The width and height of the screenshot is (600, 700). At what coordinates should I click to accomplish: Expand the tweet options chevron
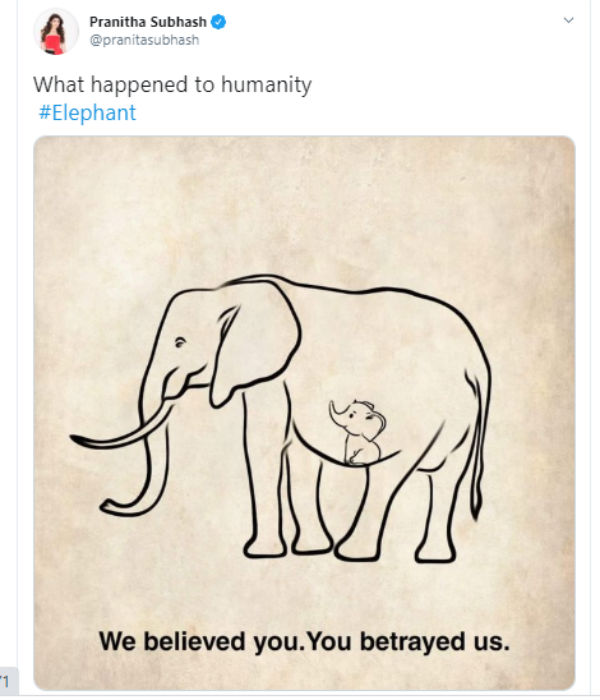pyautogui.click(x=568, y=20)
